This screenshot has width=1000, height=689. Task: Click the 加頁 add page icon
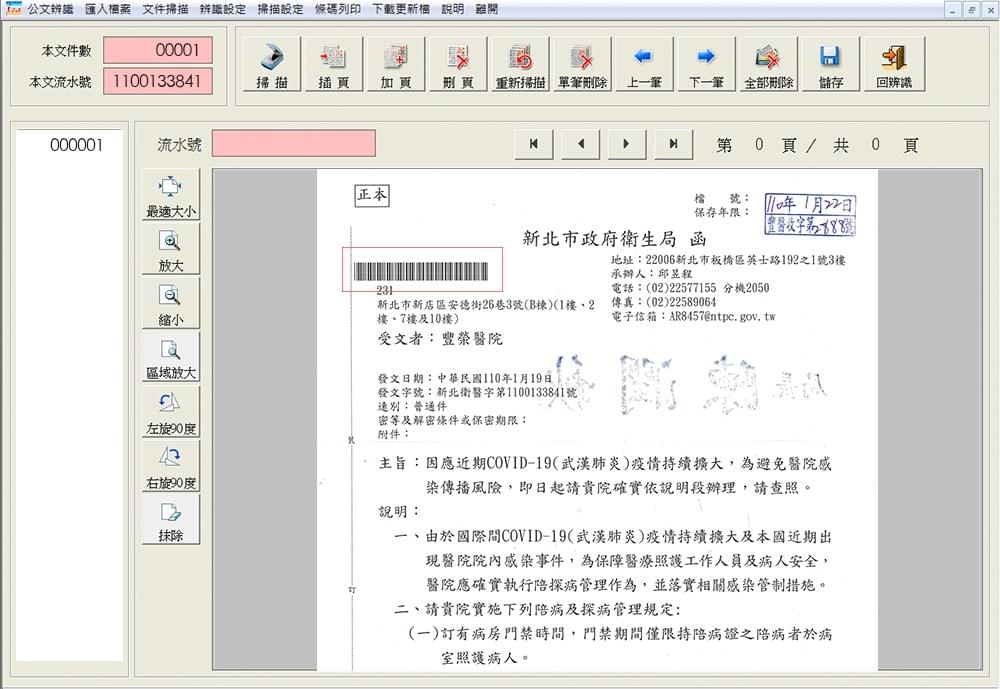[x=395, y=65]
